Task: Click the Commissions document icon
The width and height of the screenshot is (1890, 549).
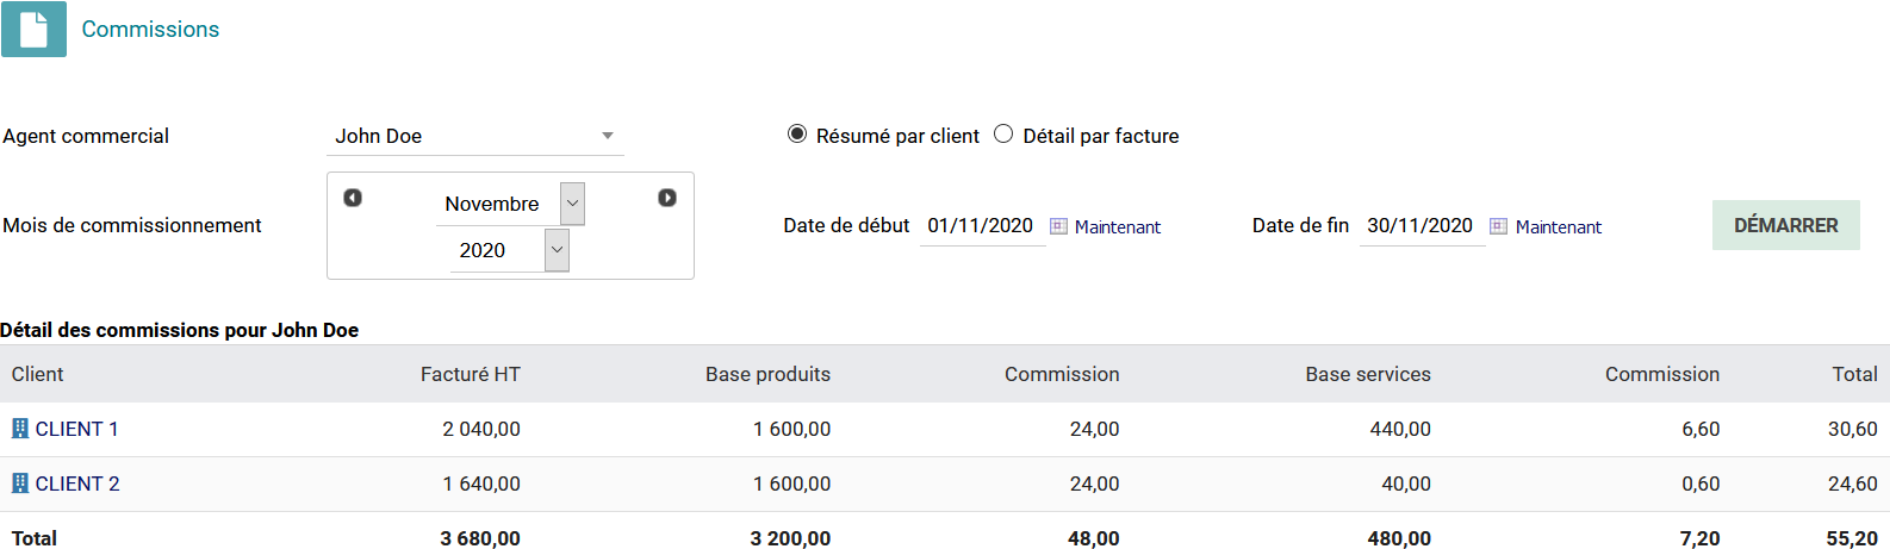Action: (34, 29)
